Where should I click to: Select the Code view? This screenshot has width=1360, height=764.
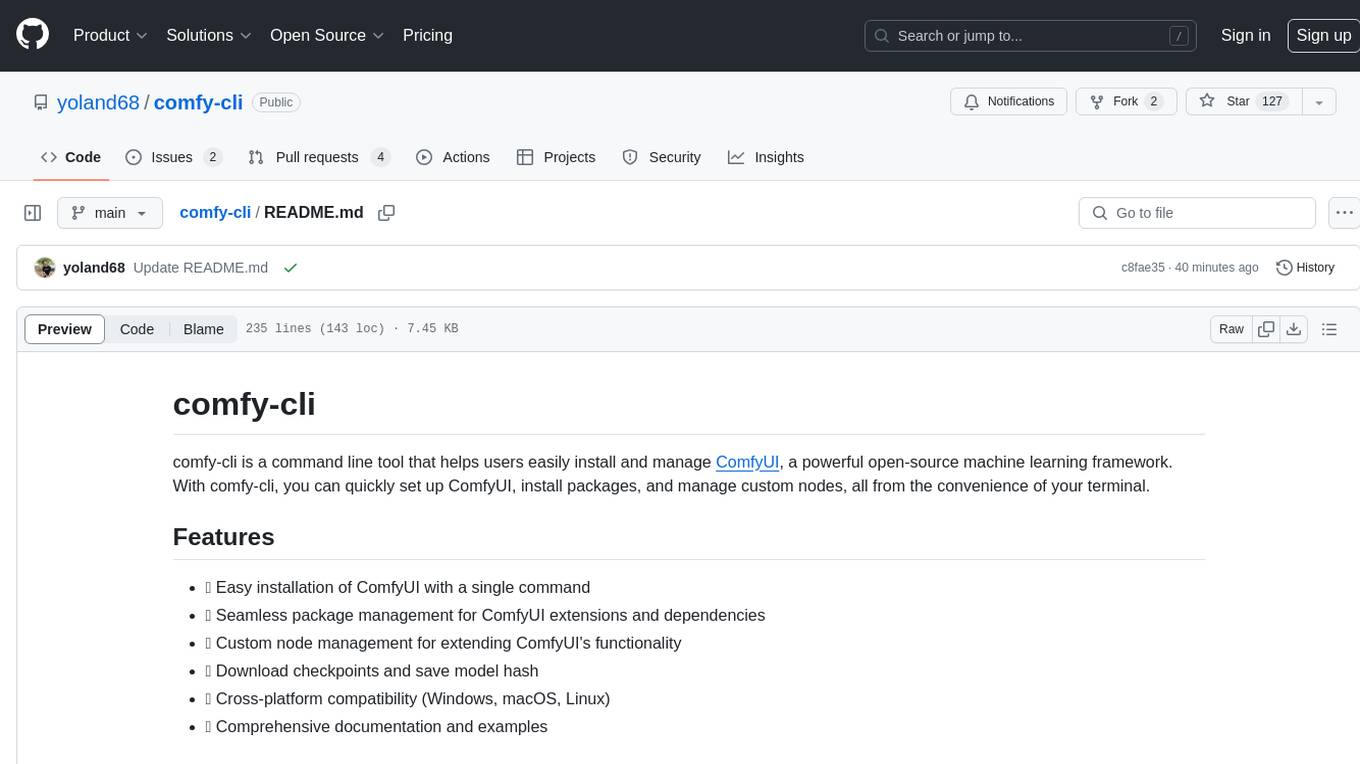[137, 329]
